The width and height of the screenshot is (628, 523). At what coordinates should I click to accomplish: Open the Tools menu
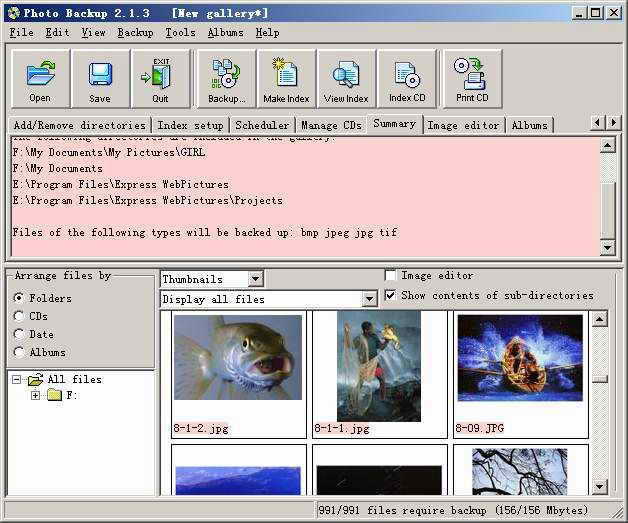pos(180,32)
